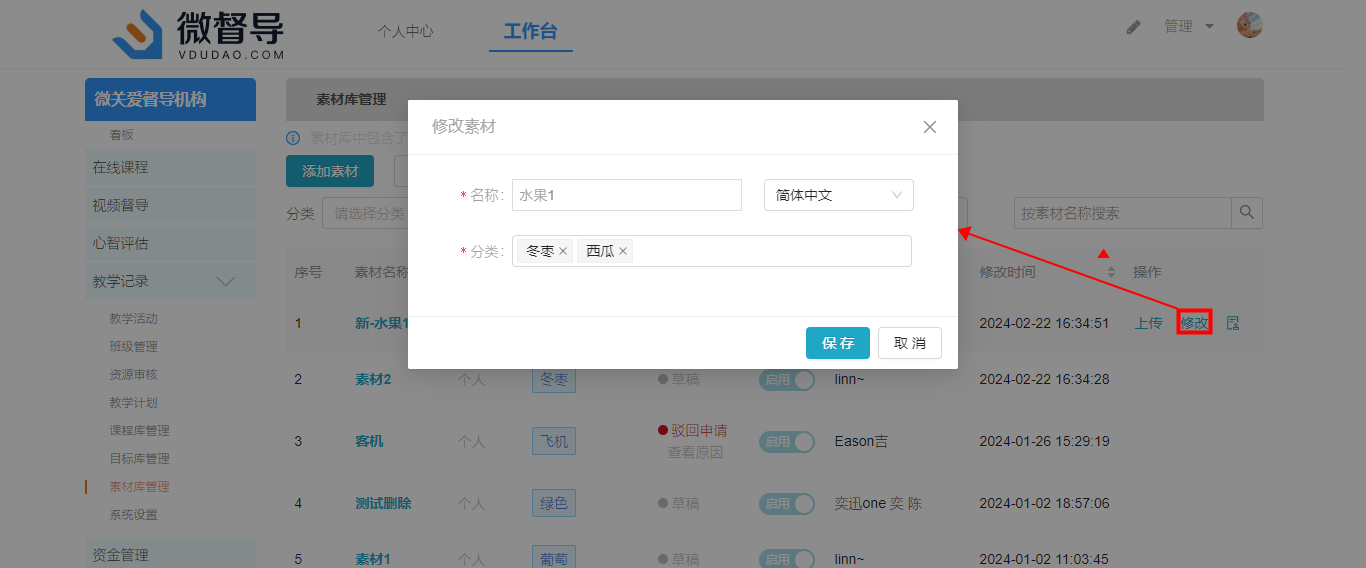
Task: Click the pencil edit icon in header
Action: click(1133, 27)
